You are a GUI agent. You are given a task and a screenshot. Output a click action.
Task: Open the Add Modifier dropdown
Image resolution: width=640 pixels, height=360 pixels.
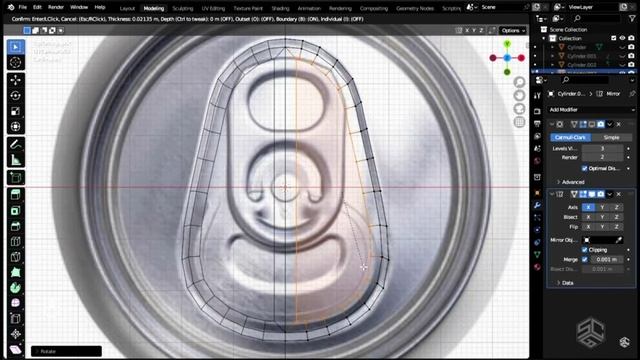point(591,110)
